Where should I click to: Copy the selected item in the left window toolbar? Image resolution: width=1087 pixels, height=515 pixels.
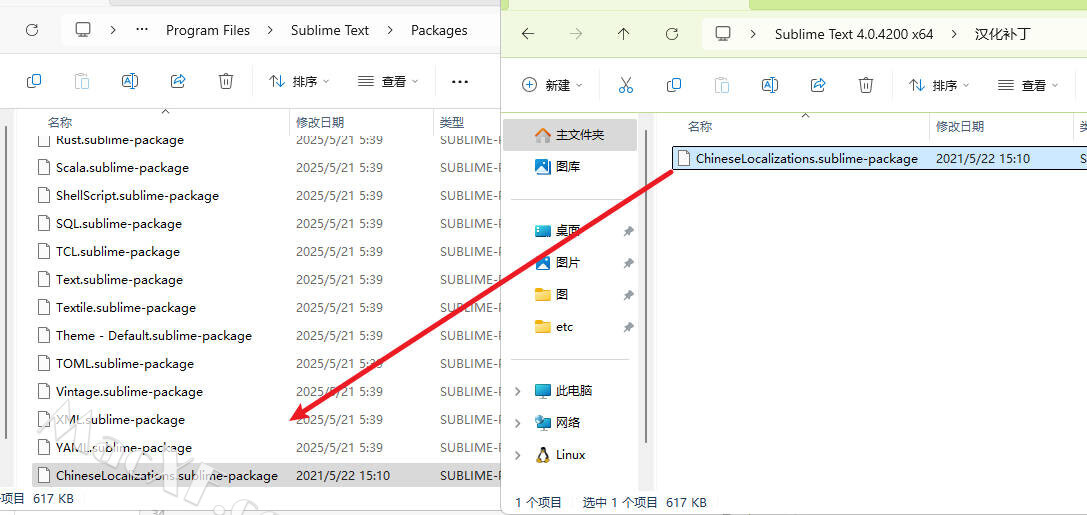pyautogui.click(x=33, y=81)
